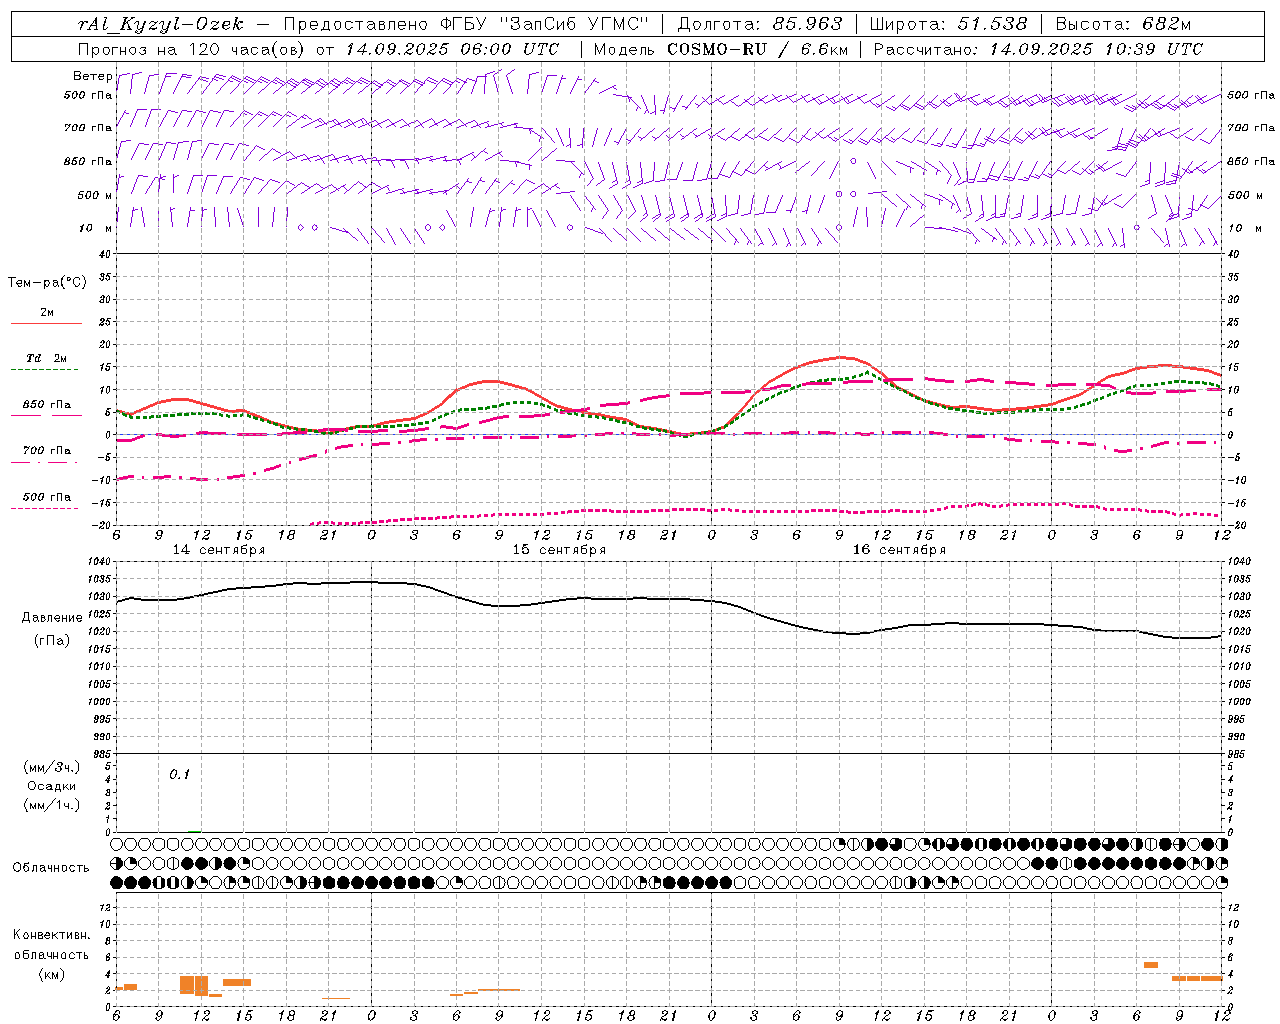Click the (мм/3ч.) precipitation unit label
1280x1024 pixels.
(x=51, y=767)
